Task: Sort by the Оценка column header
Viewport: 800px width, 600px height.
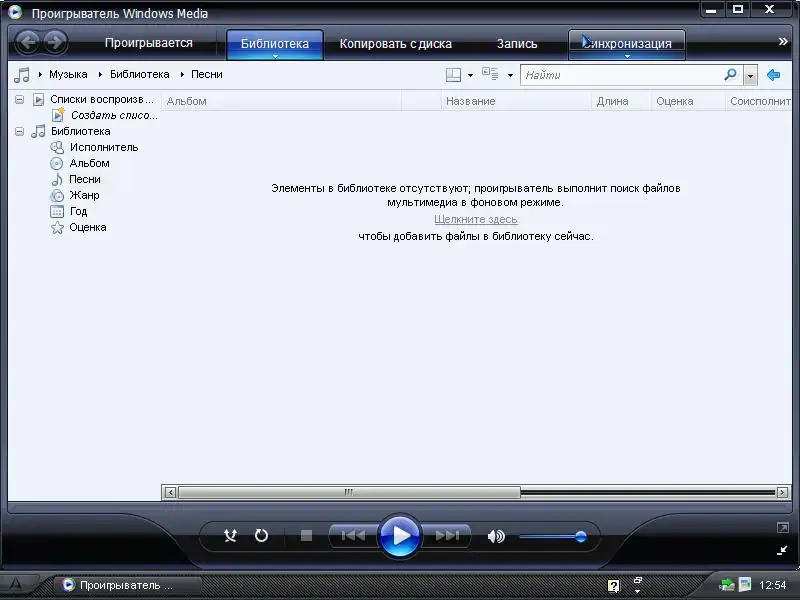Action: (688, 101)
